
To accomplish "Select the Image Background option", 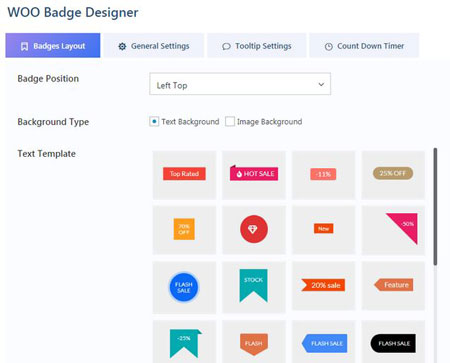I will click(x=230, y=122).
